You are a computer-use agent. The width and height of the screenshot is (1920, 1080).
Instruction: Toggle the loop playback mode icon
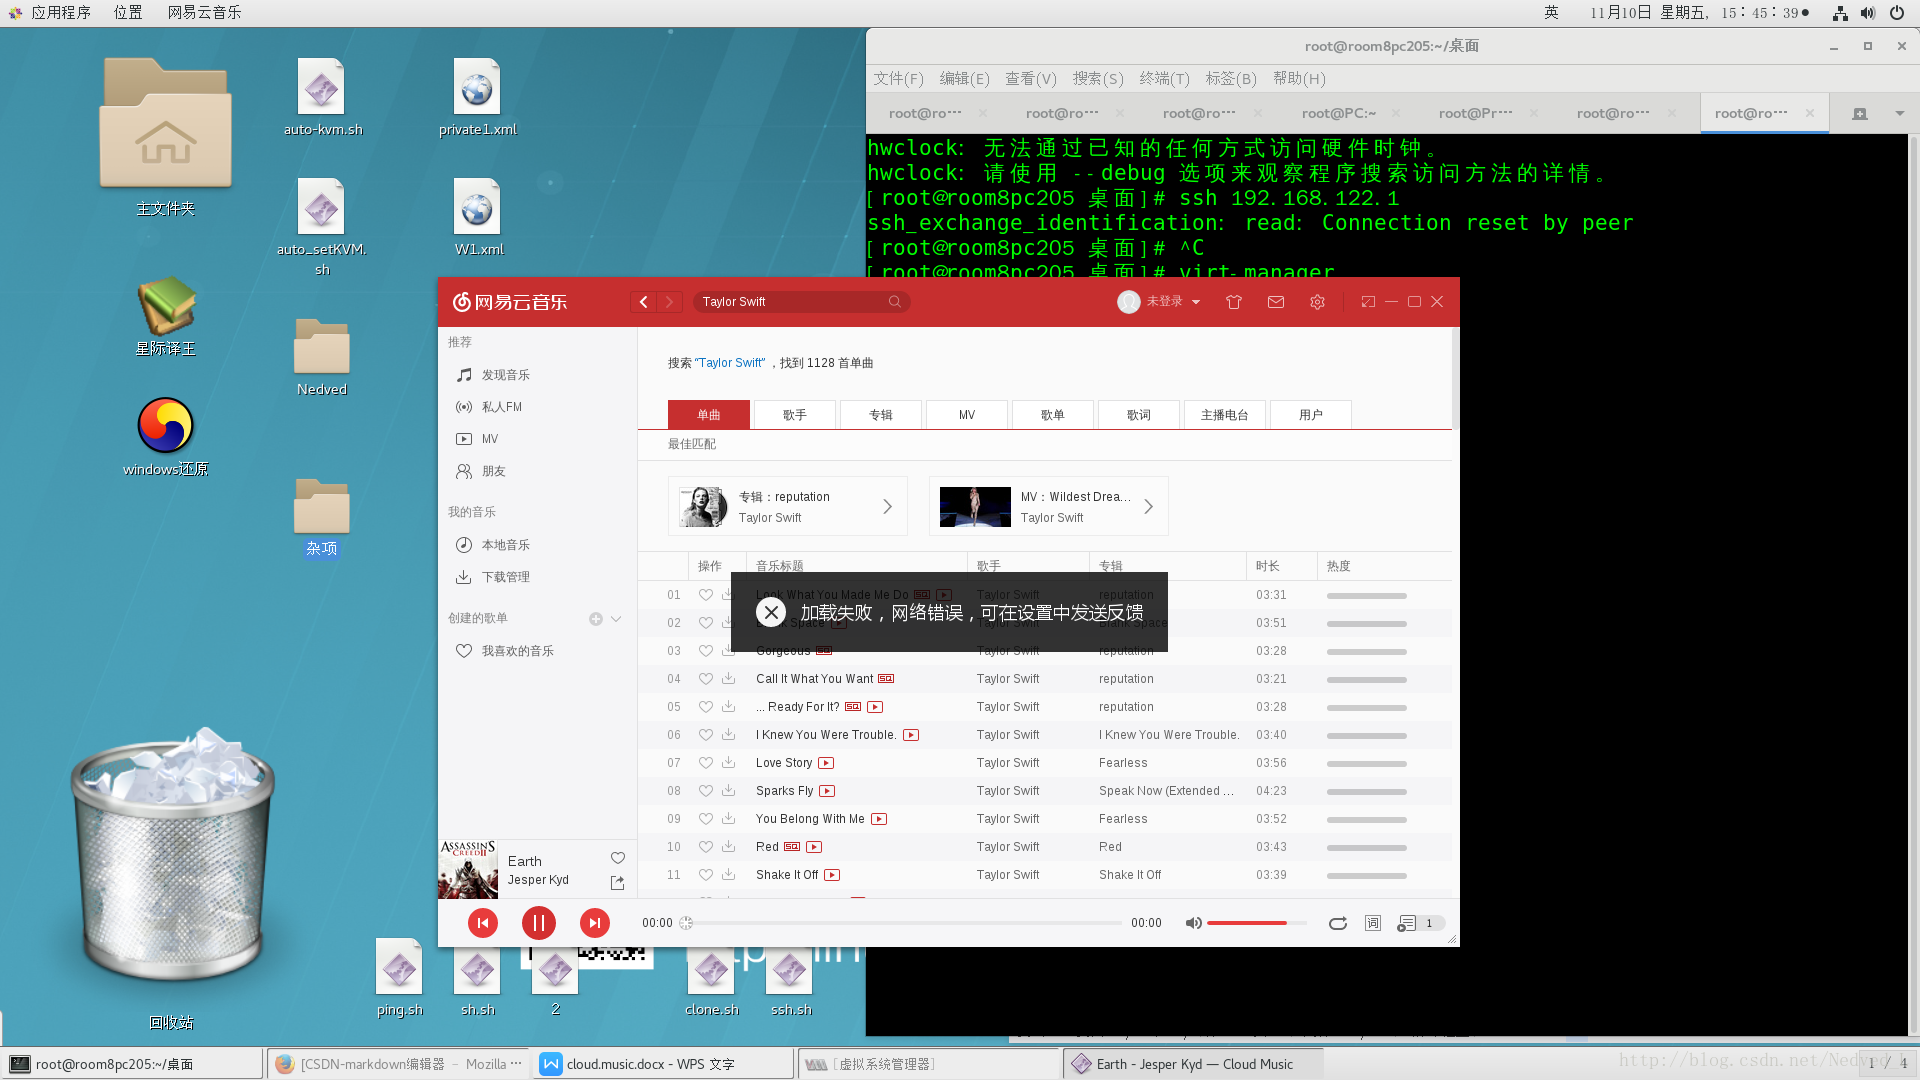[x=1337, y=923]
